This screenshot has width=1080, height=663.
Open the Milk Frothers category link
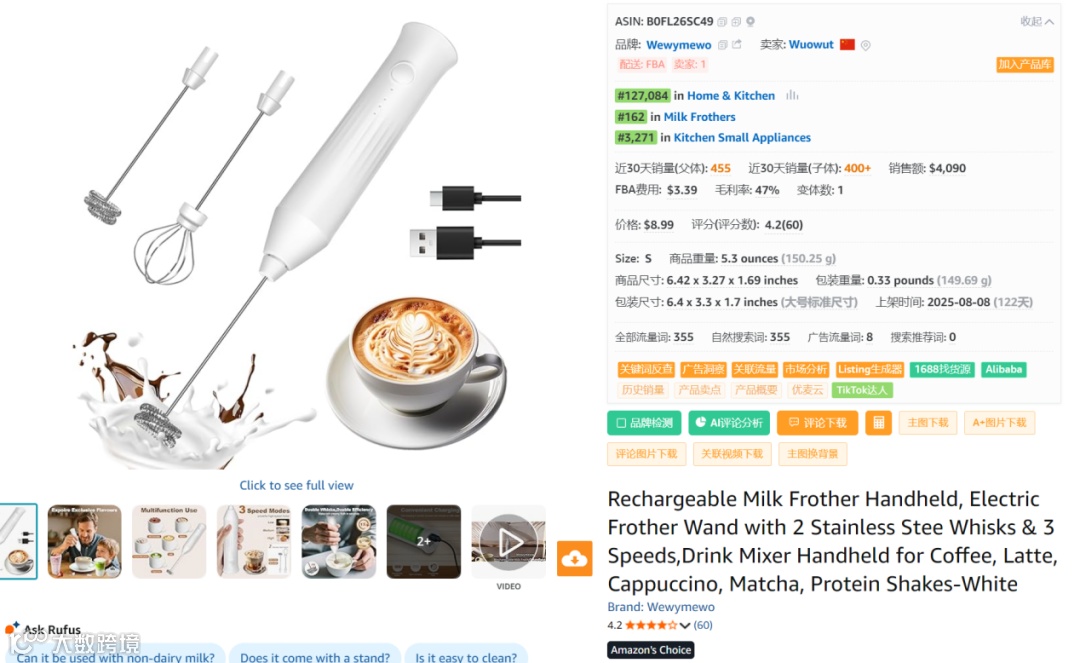coord(699,116)
